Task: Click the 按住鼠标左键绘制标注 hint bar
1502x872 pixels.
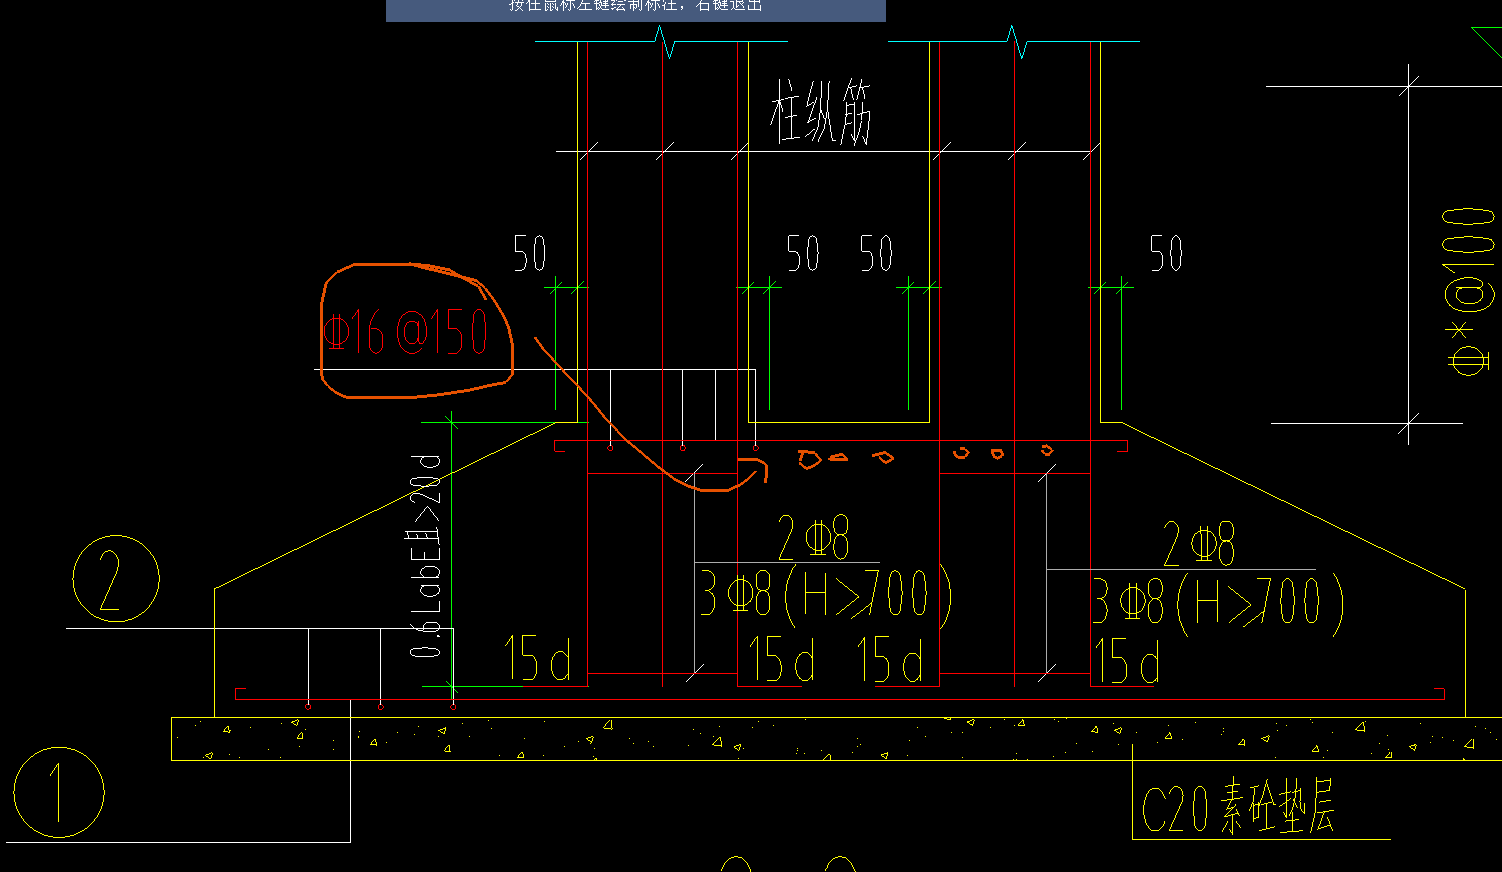Action: click(636, 10)
